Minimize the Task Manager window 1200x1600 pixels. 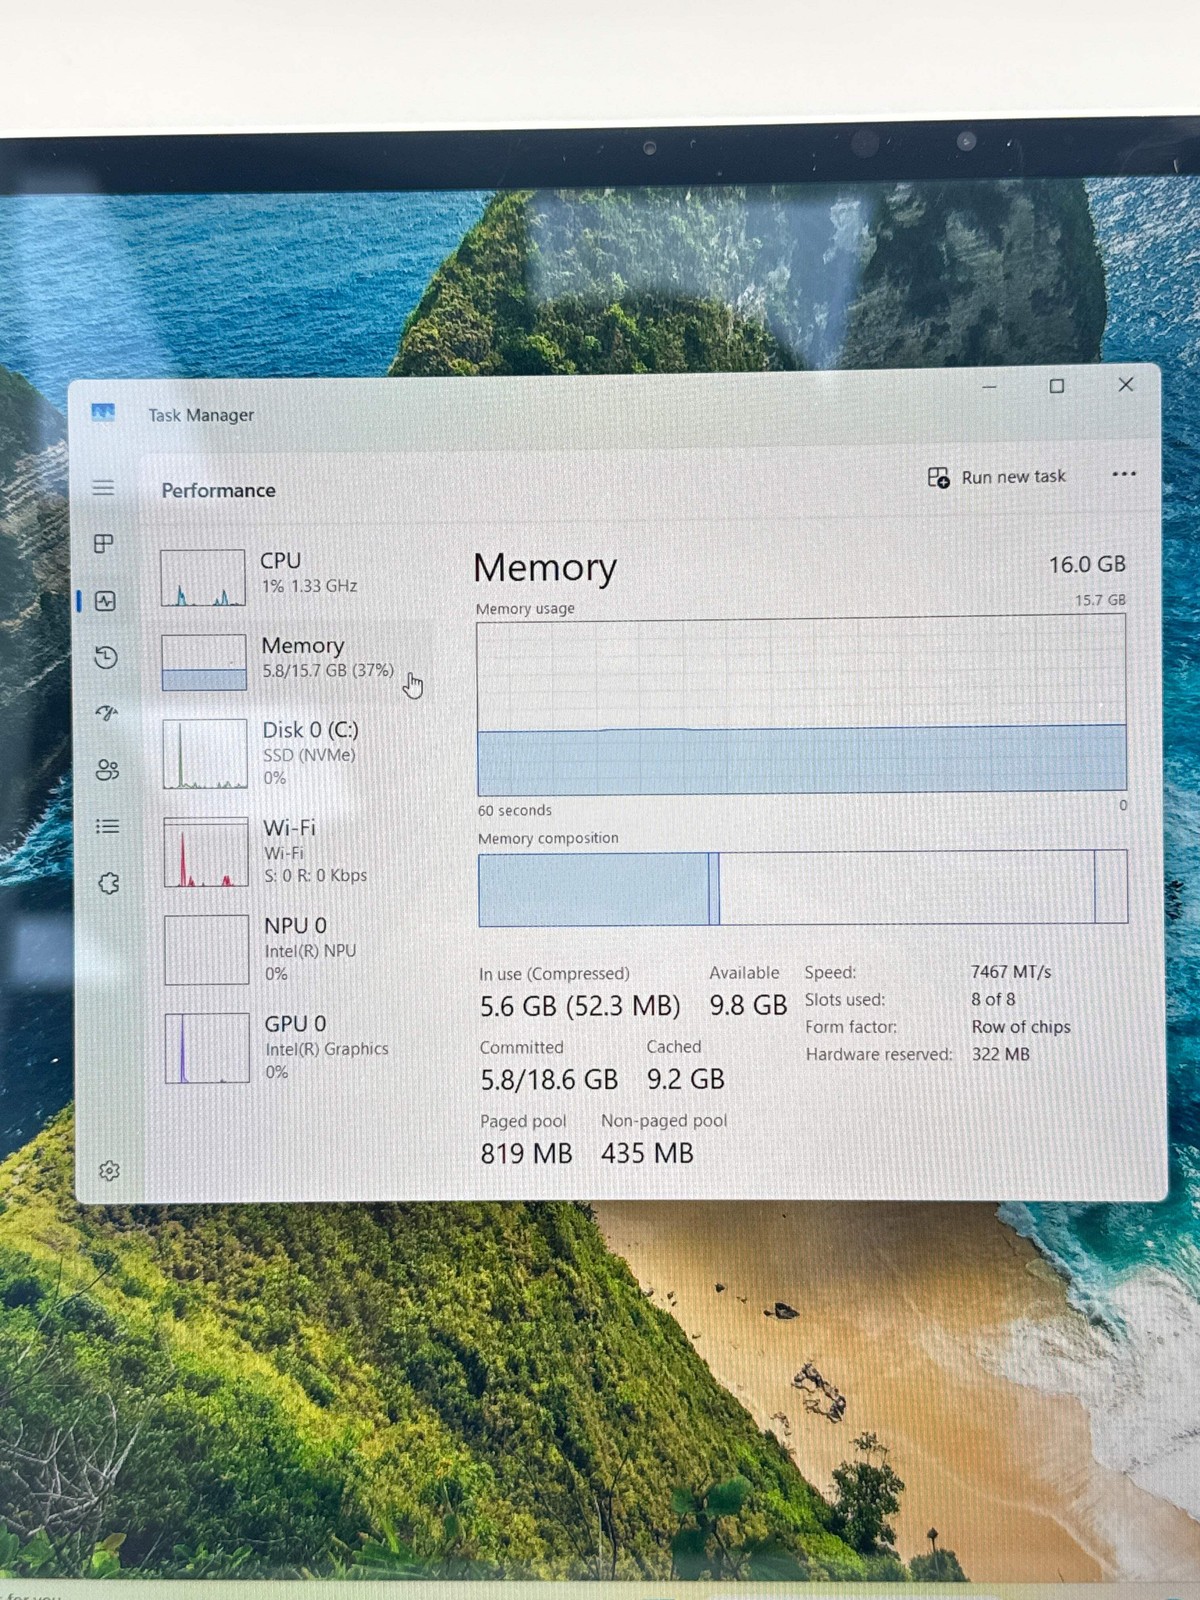pyautogui.click(x=989, y=386)
